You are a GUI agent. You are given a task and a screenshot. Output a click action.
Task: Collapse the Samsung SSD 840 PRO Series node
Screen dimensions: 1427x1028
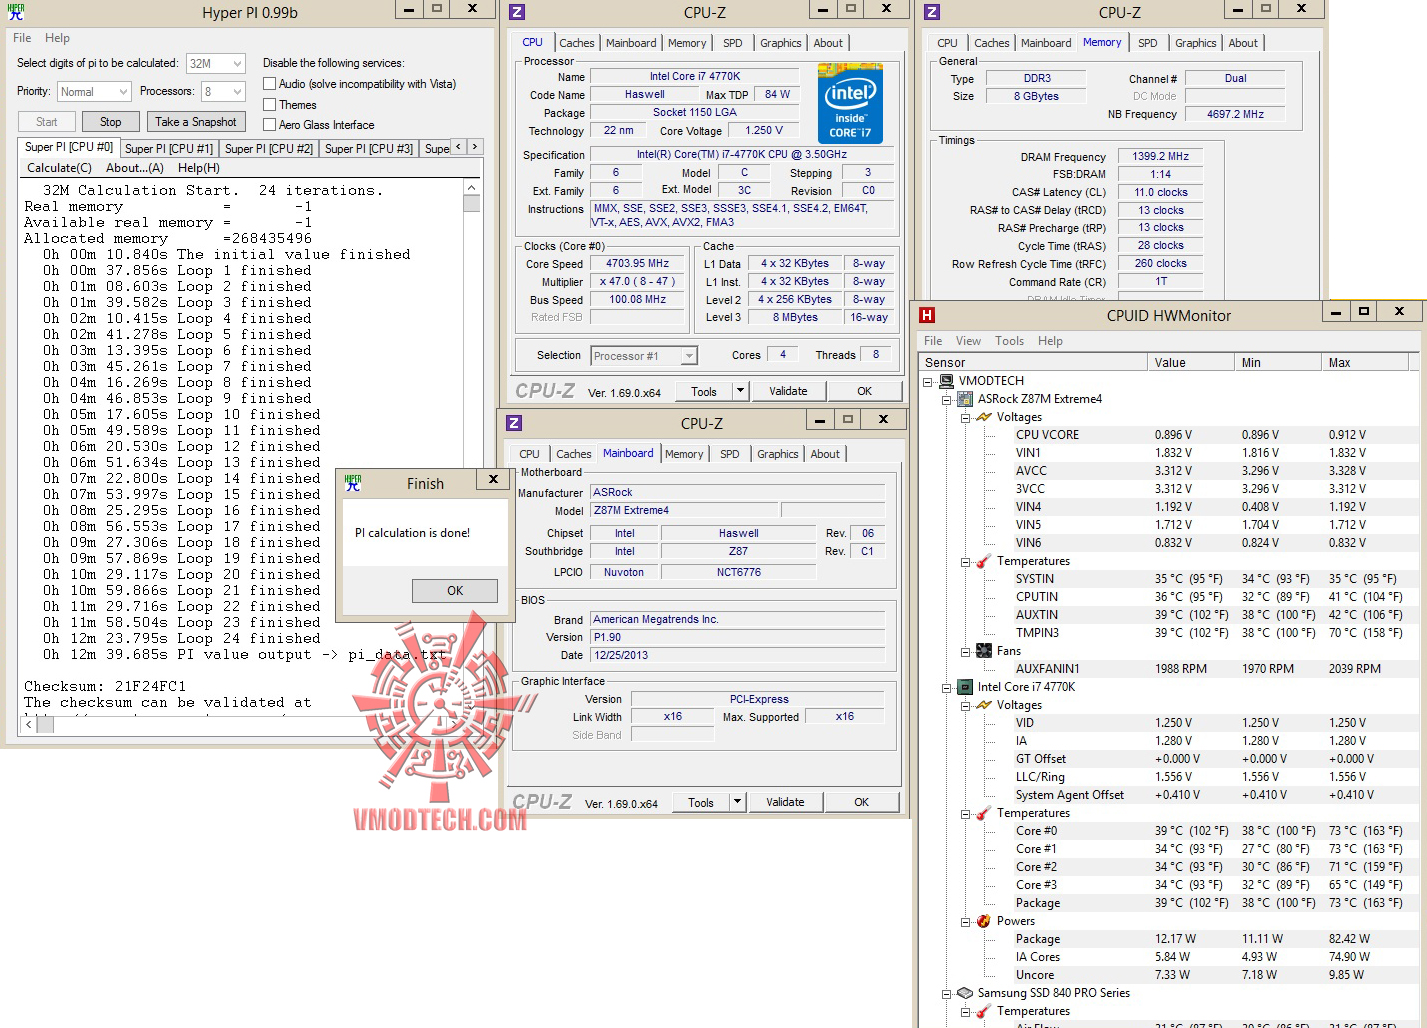(947, 993)
